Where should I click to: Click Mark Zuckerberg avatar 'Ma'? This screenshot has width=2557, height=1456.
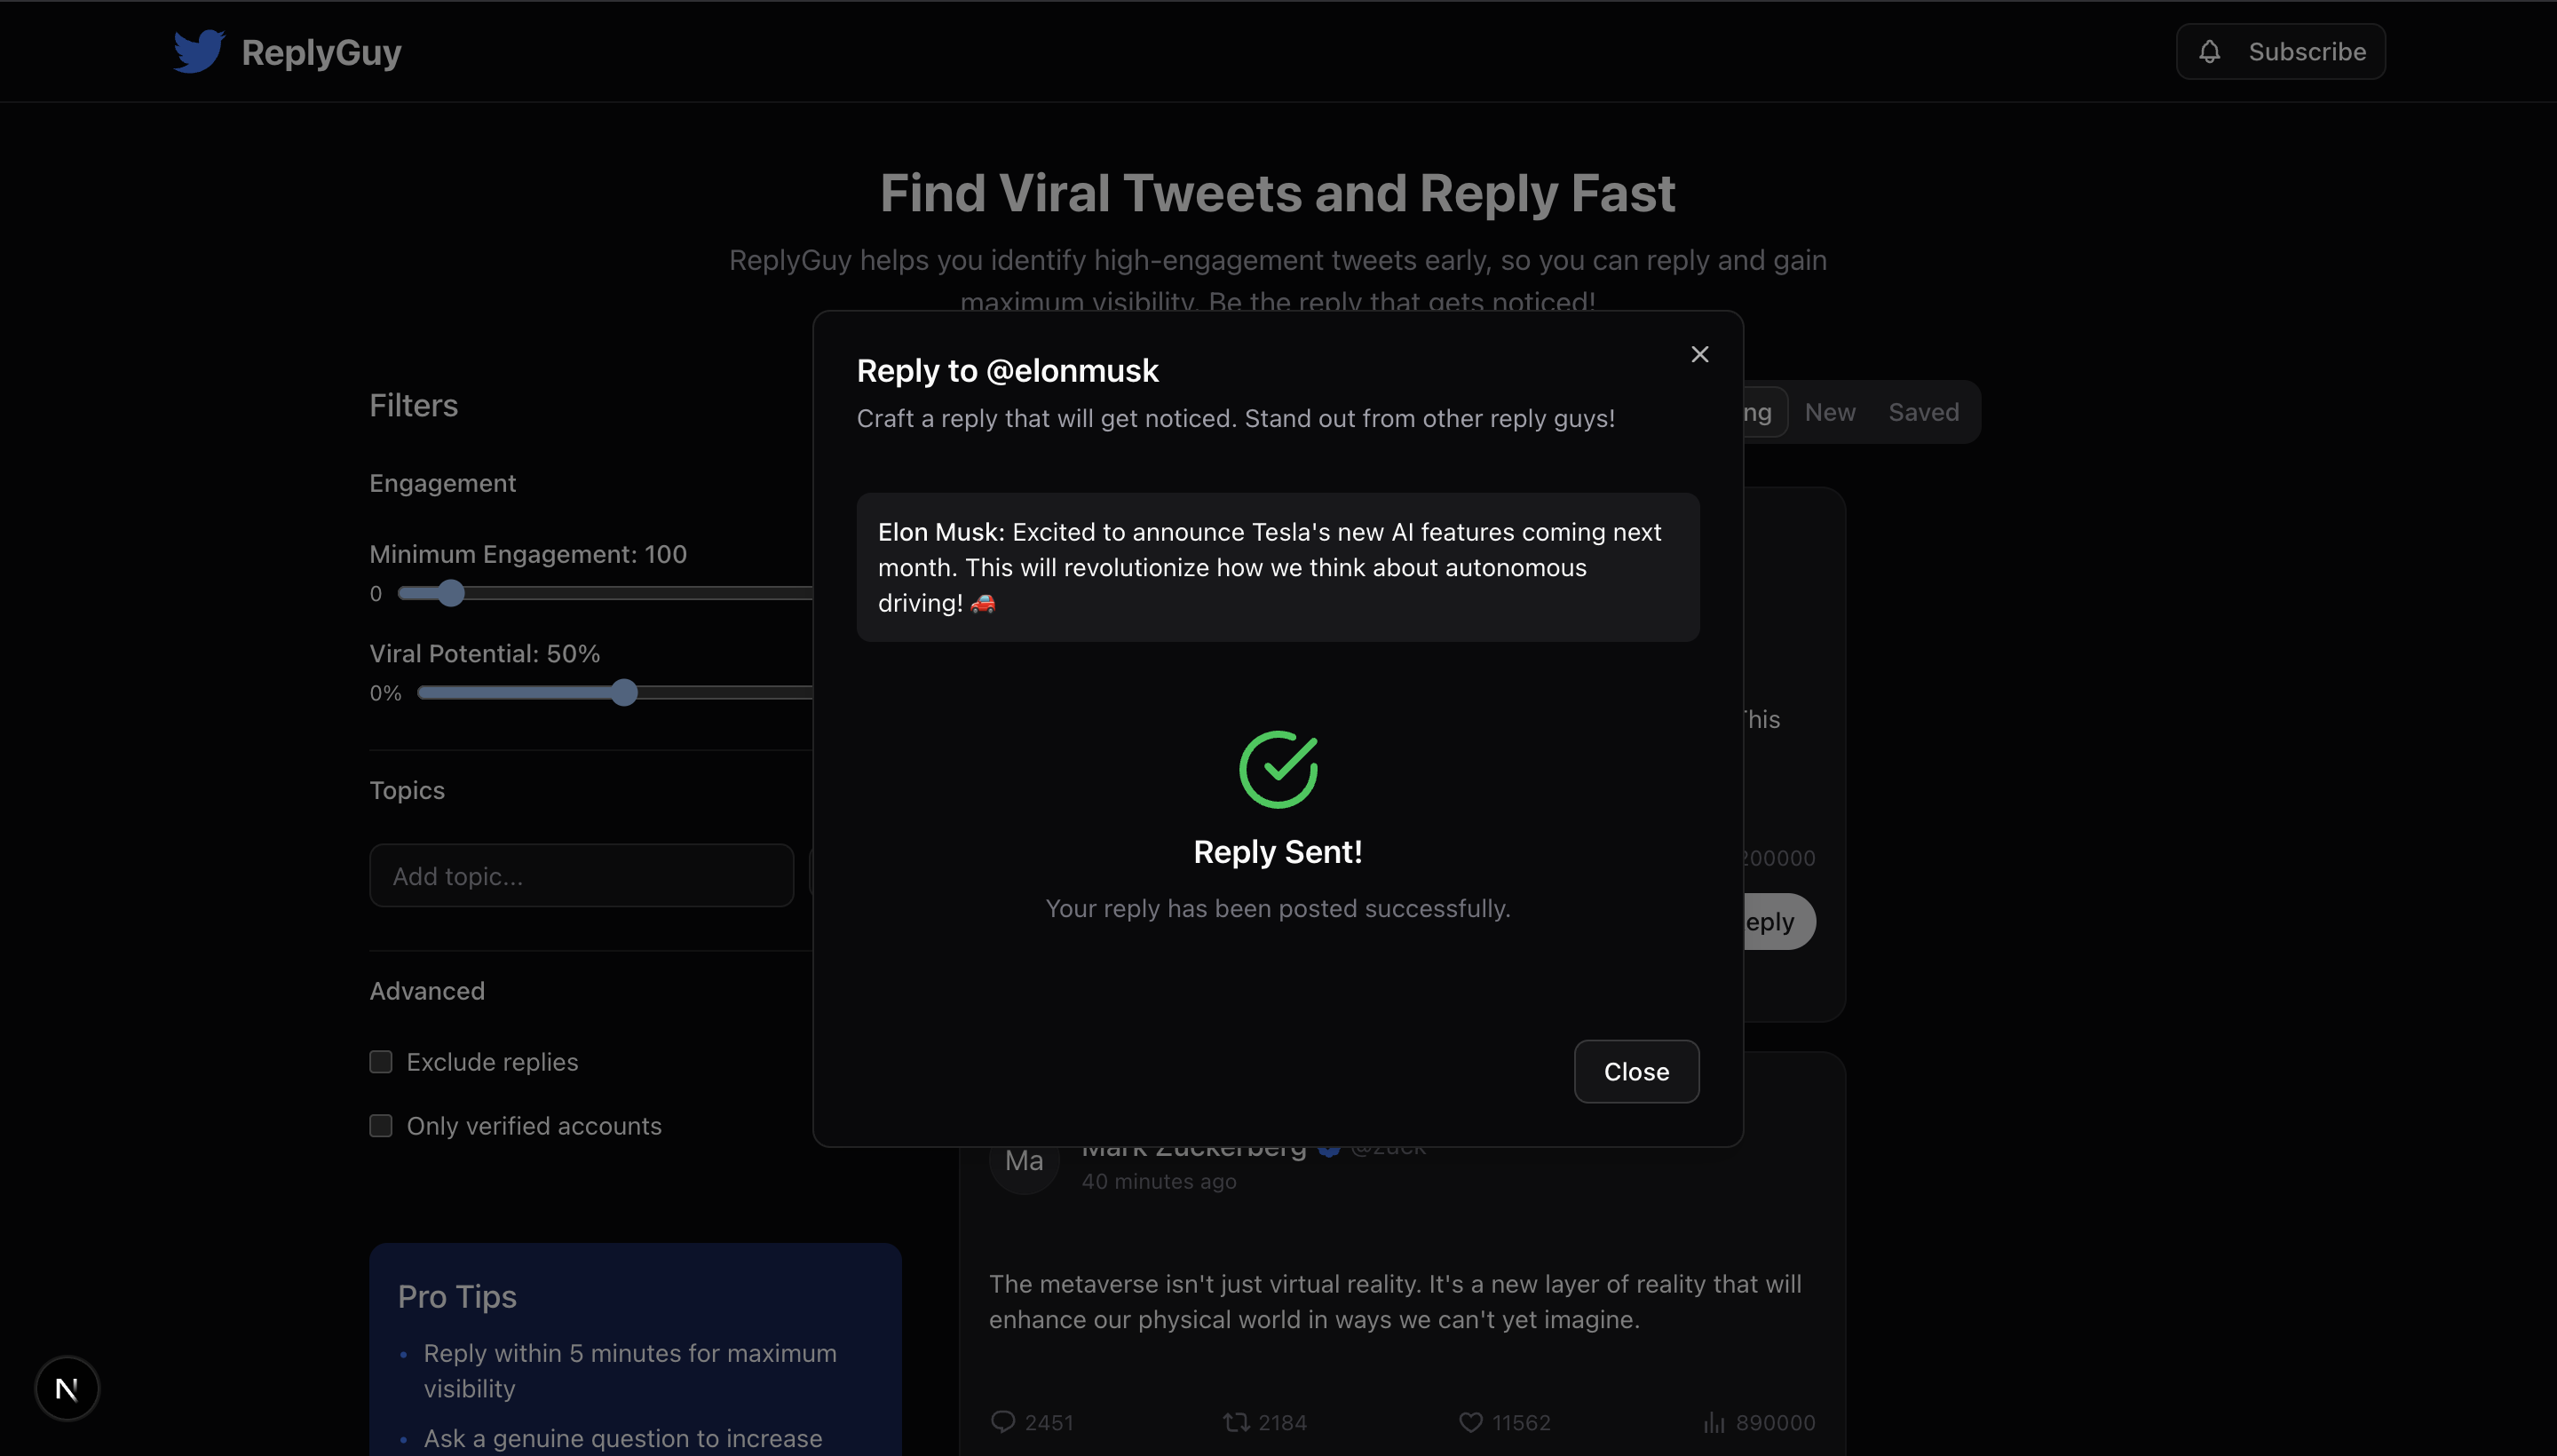[x=1024, y=1161]
